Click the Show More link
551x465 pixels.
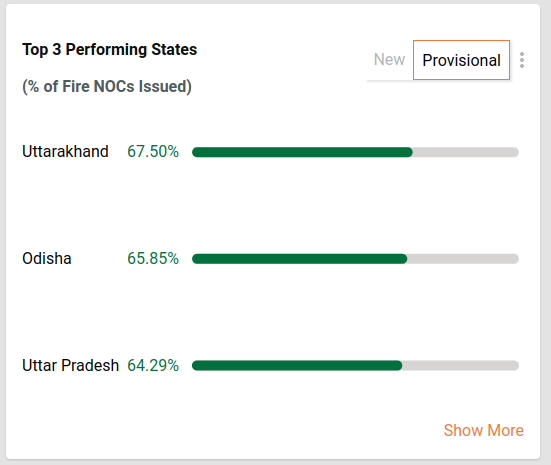tap(484, 430)
